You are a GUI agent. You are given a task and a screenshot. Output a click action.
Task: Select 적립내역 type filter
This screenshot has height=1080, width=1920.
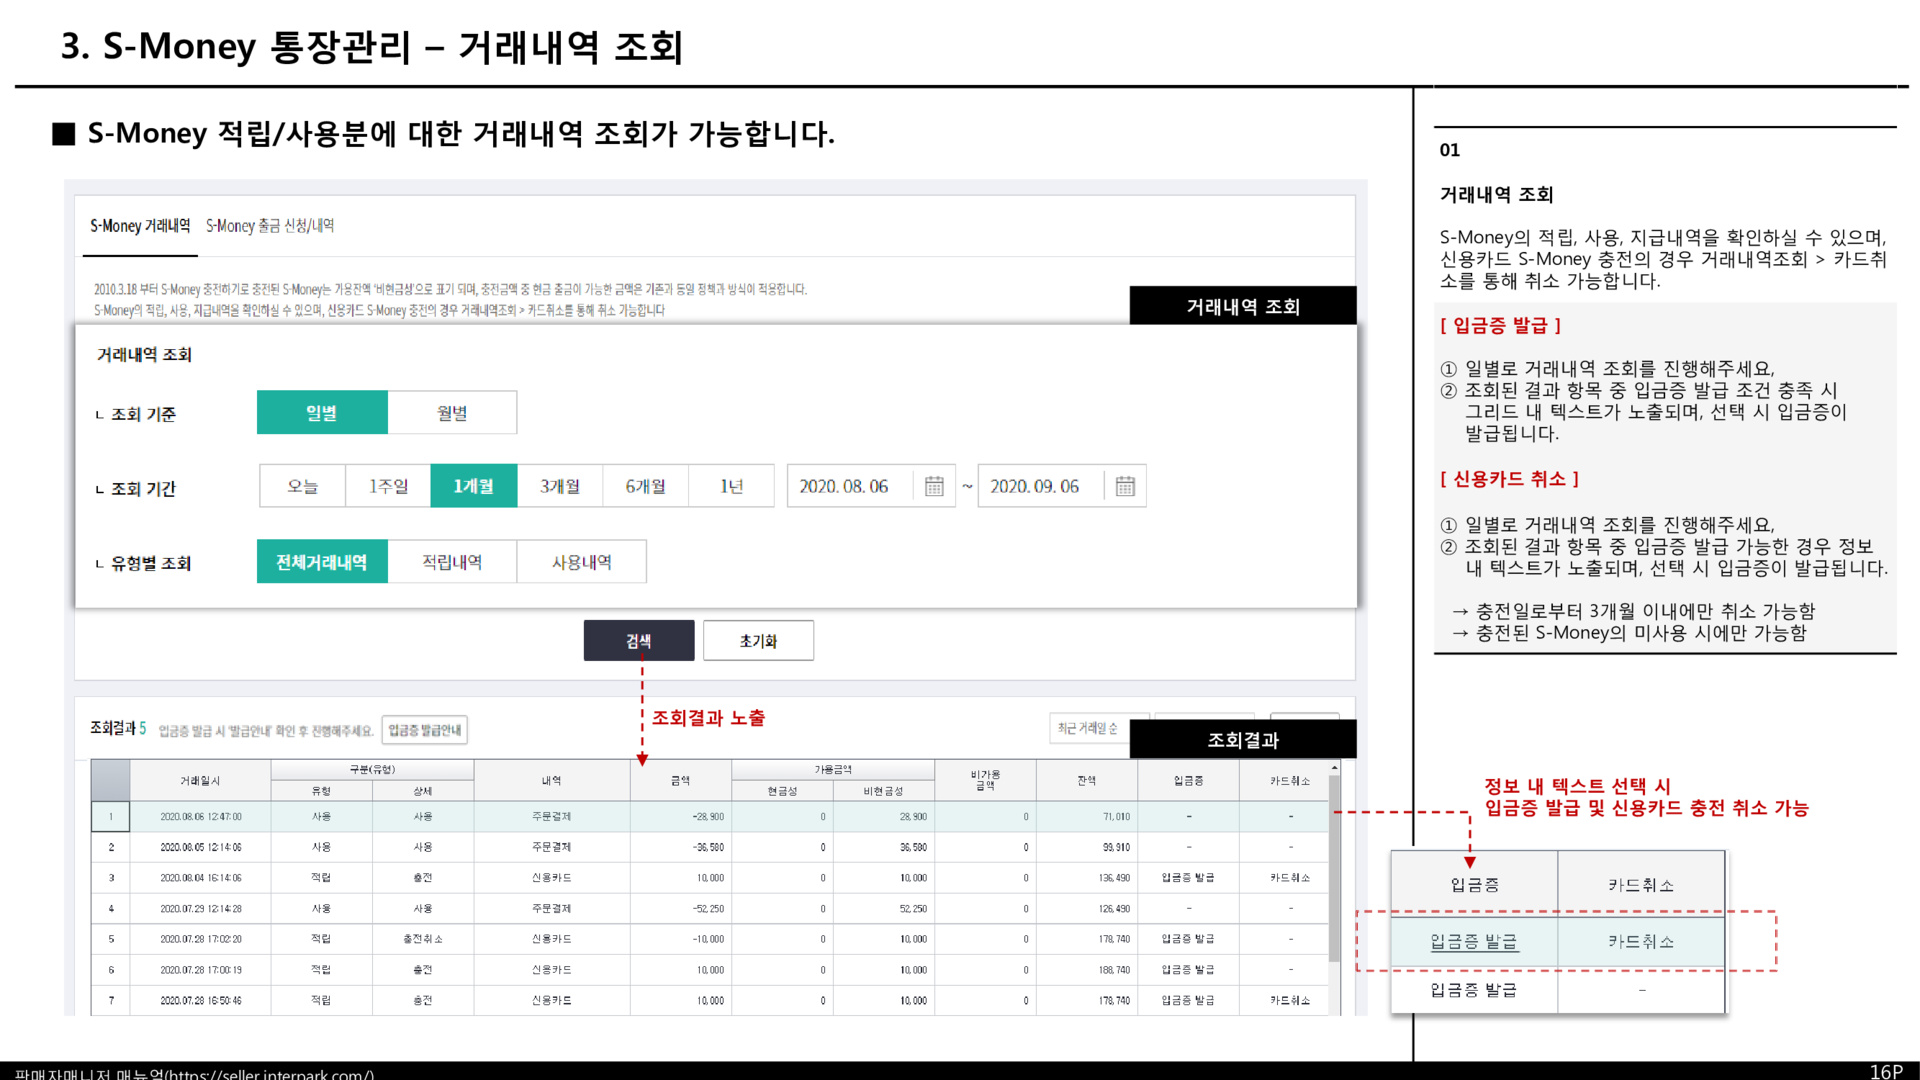point(452,562)
